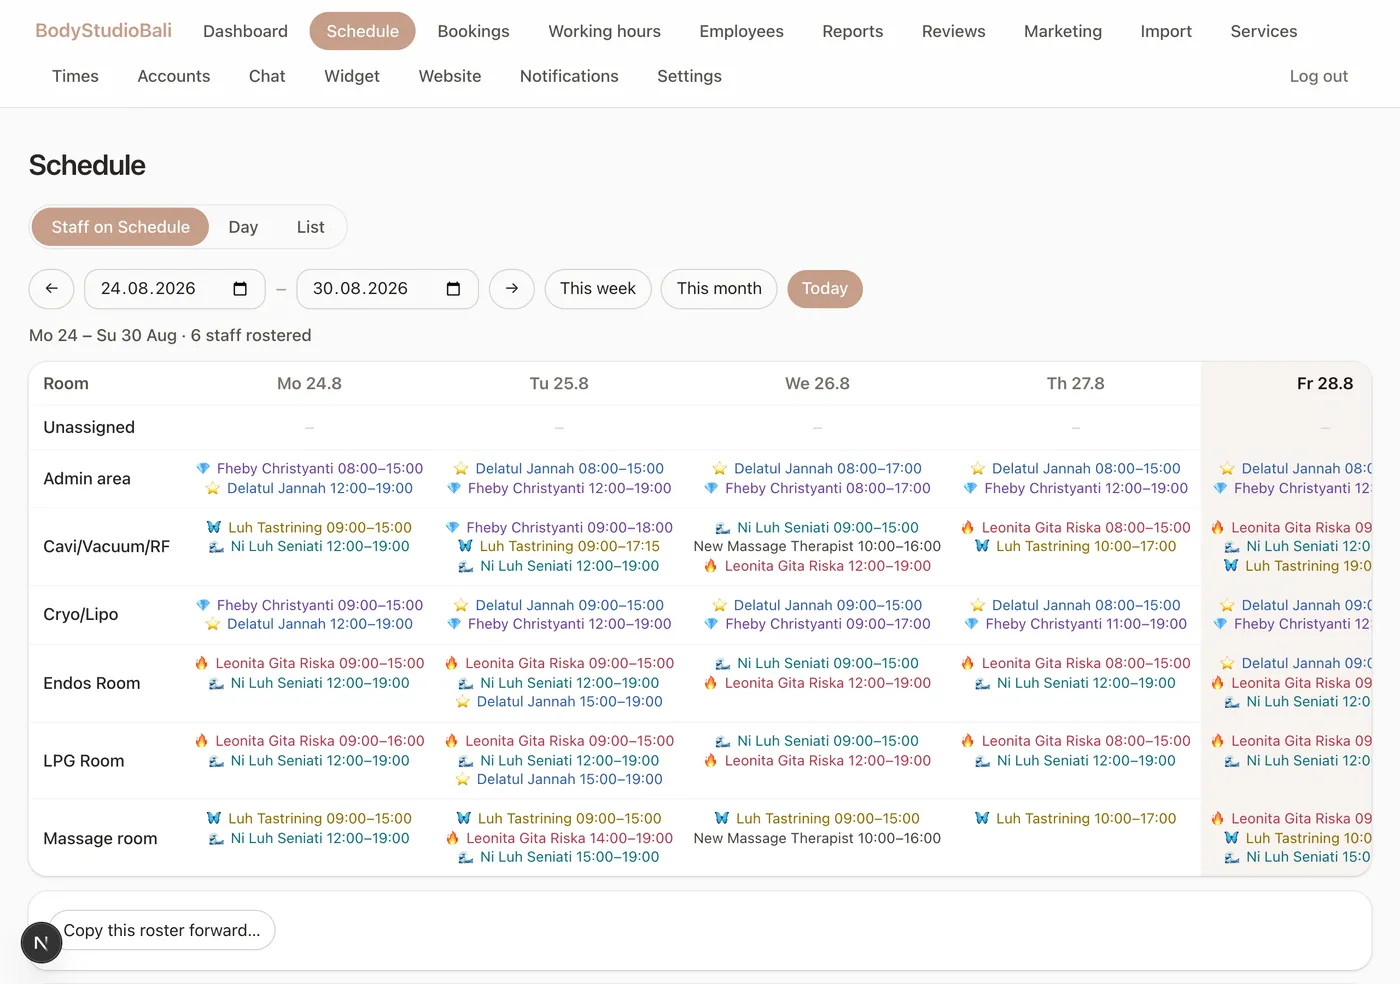Open Website settings

(x=450, y=76)
